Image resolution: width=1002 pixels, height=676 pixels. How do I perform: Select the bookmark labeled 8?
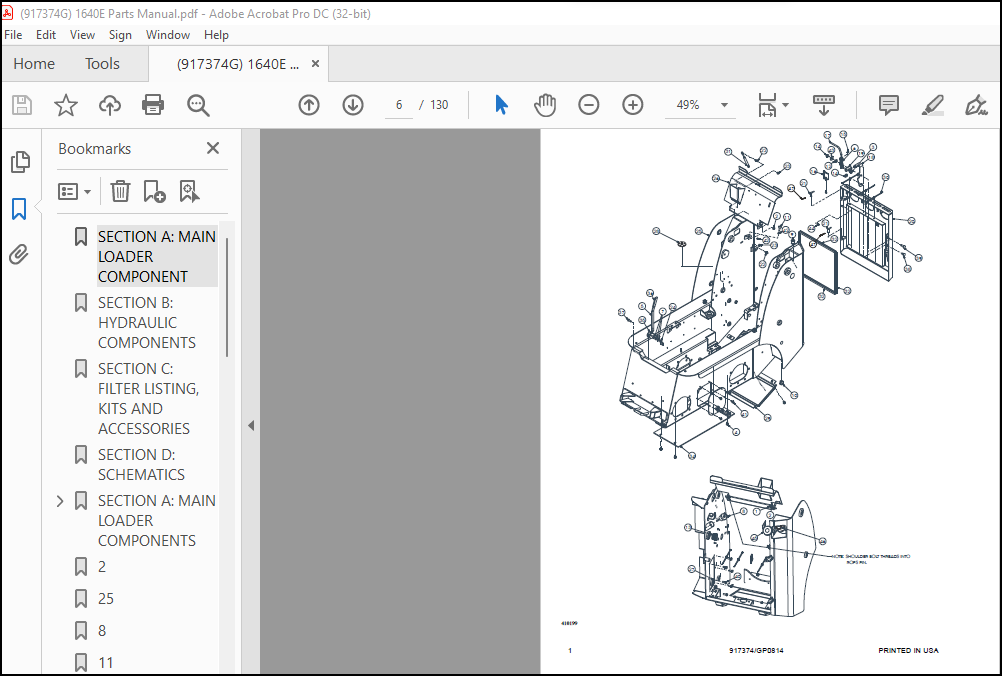[x=102, y=631]
